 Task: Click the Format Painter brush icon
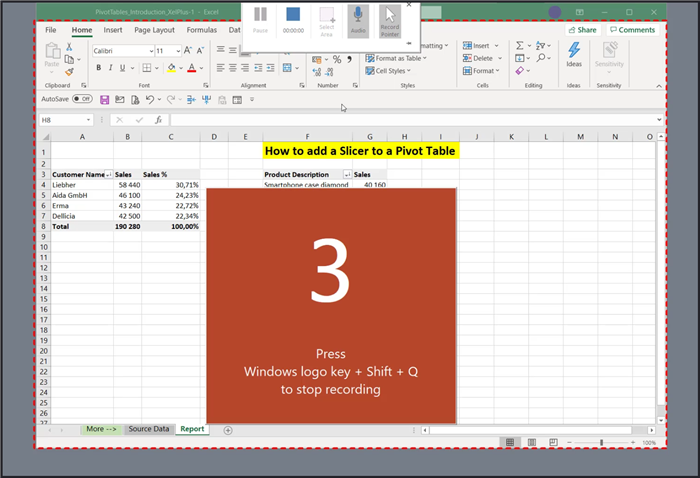(69, 71)
